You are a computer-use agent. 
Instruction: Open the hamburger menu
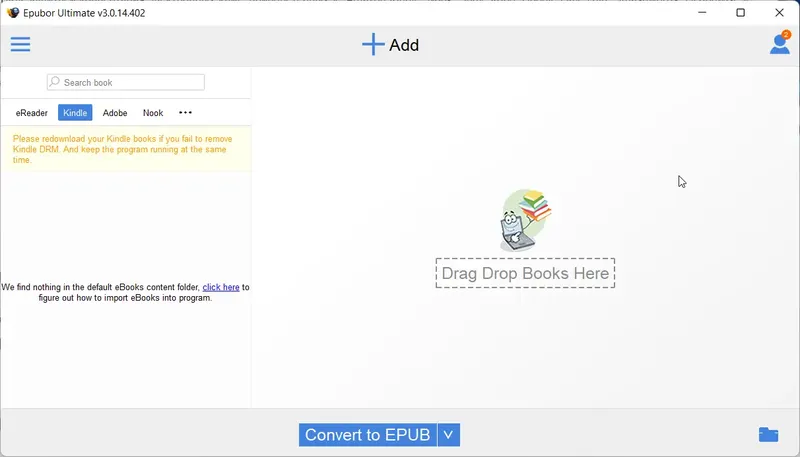point(20,44)
